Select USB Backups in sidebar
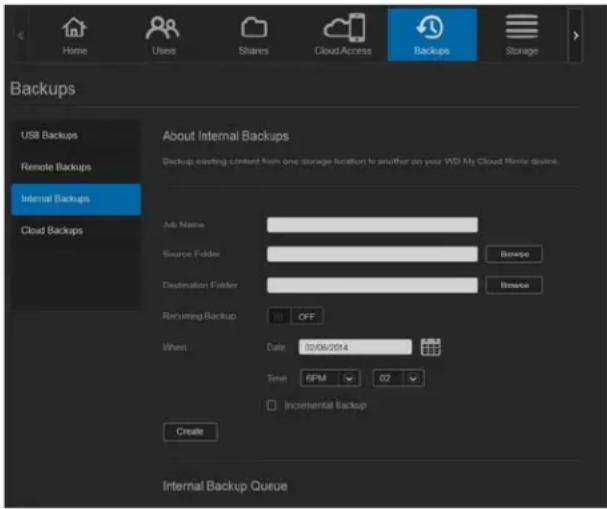607x509 pixels. [x=76, y=135]
